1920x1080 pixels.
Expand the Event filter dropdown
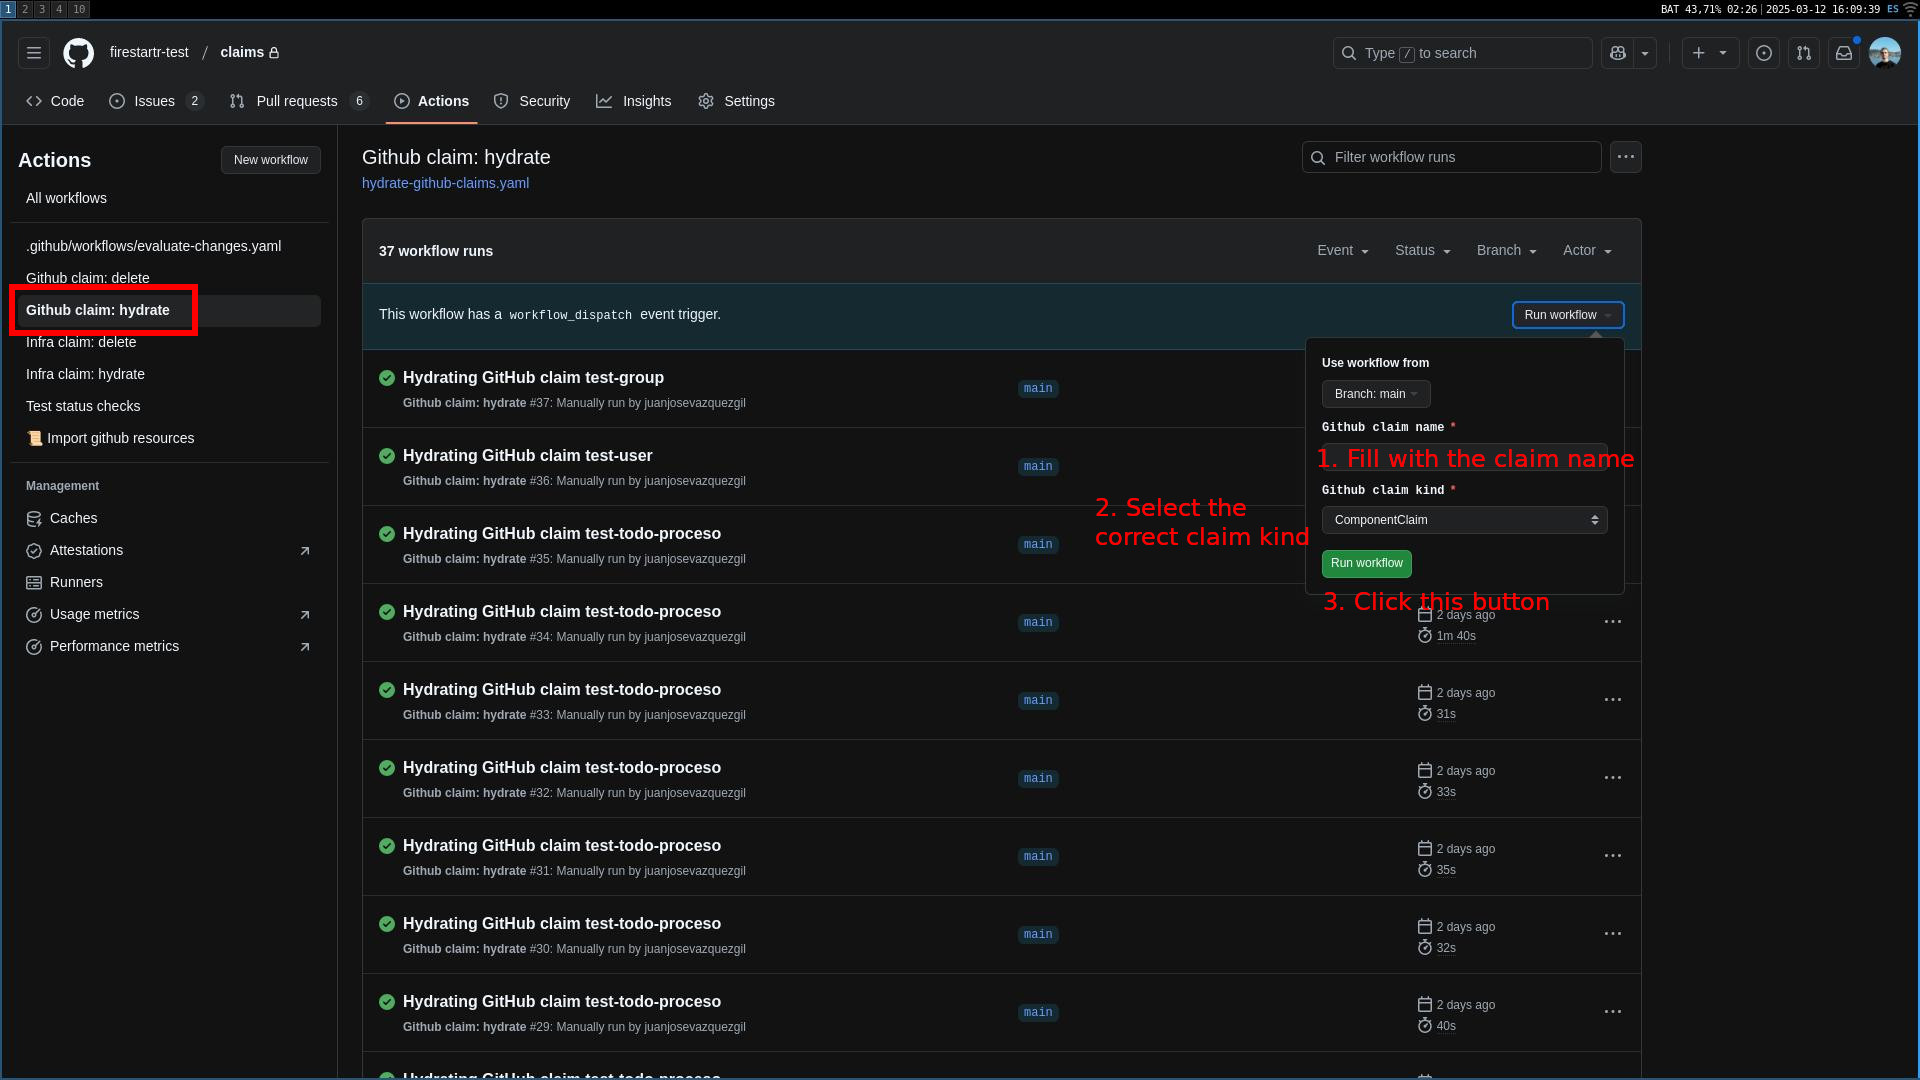coord(1342,251)
